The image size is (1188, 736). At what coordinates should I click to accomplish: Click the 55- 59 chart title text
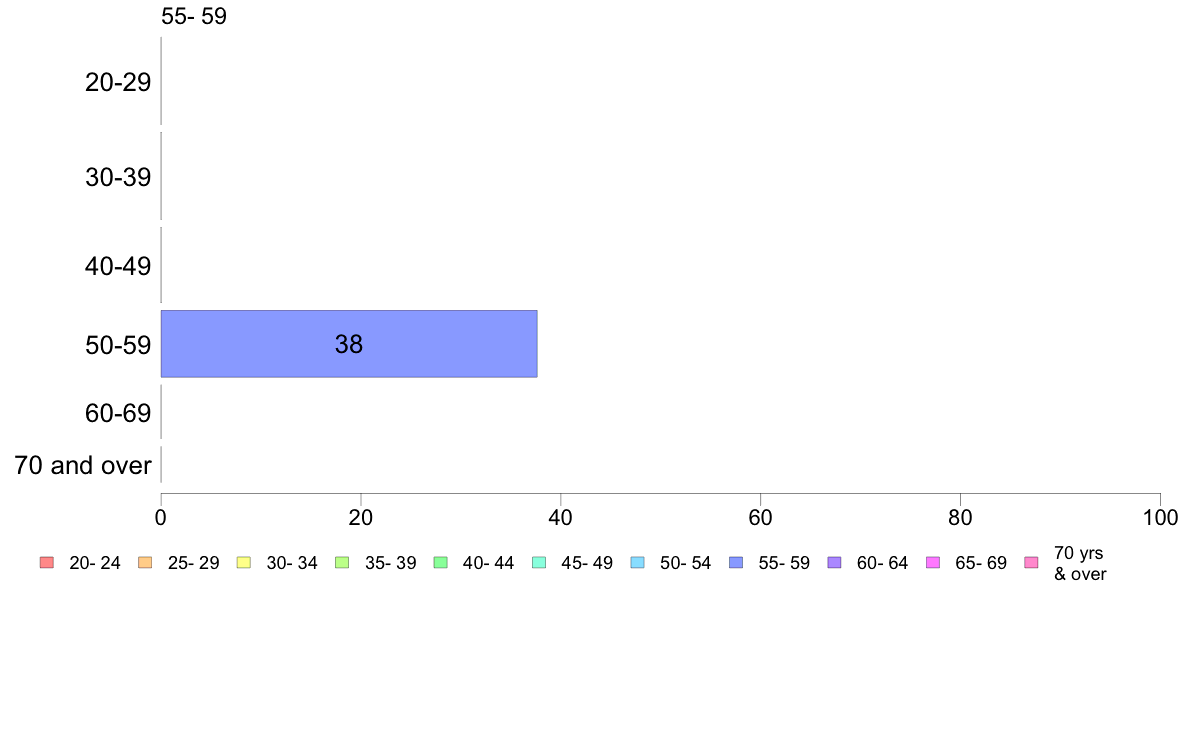tap(194, 17)
